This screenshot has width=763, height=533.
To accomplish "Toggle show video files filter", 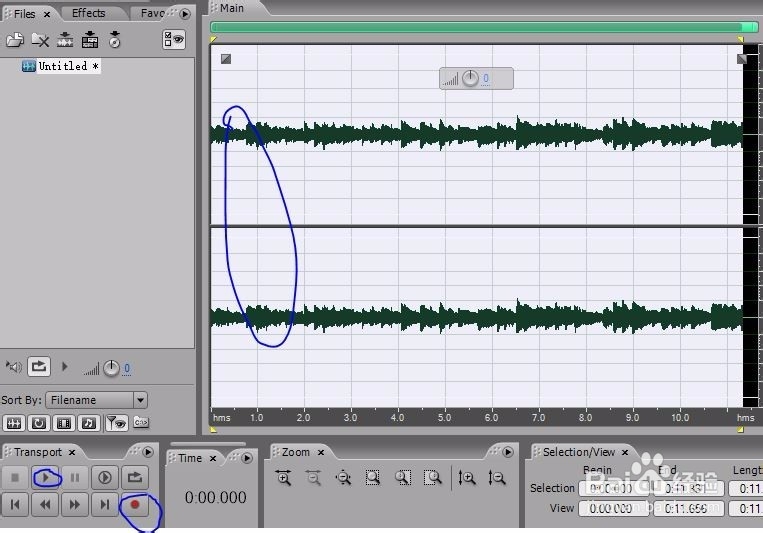I will pos(64,423).
